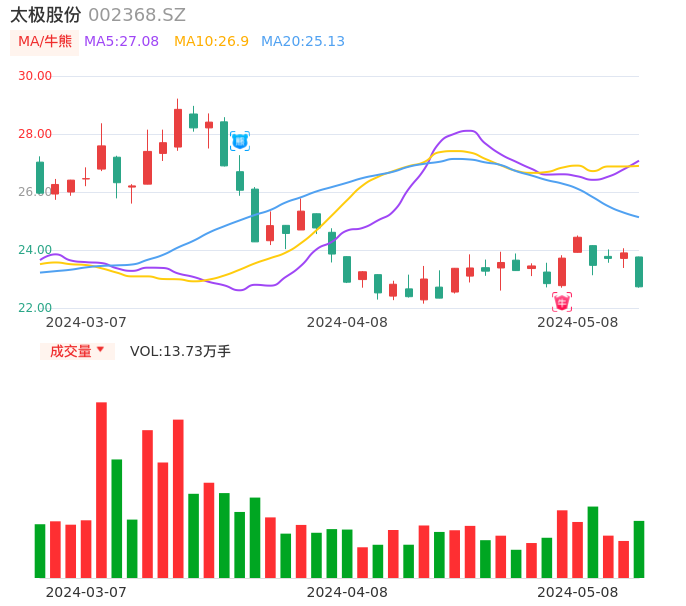Toggle the blue MA20 legend entry

302,42
